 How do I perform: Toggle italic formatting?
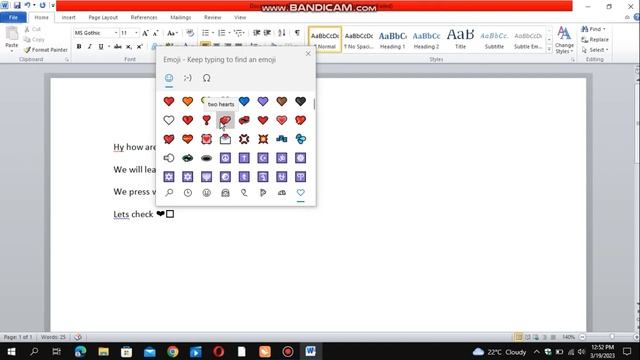[x=89, y=47]
